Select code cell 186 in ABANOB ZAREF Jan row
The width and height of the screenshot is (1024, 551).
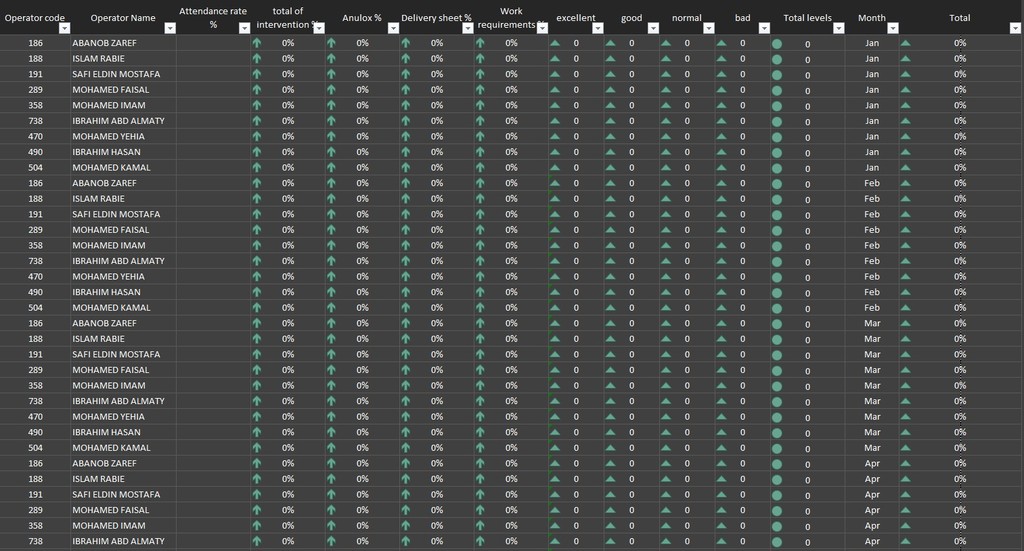click(x=35, y=42)
